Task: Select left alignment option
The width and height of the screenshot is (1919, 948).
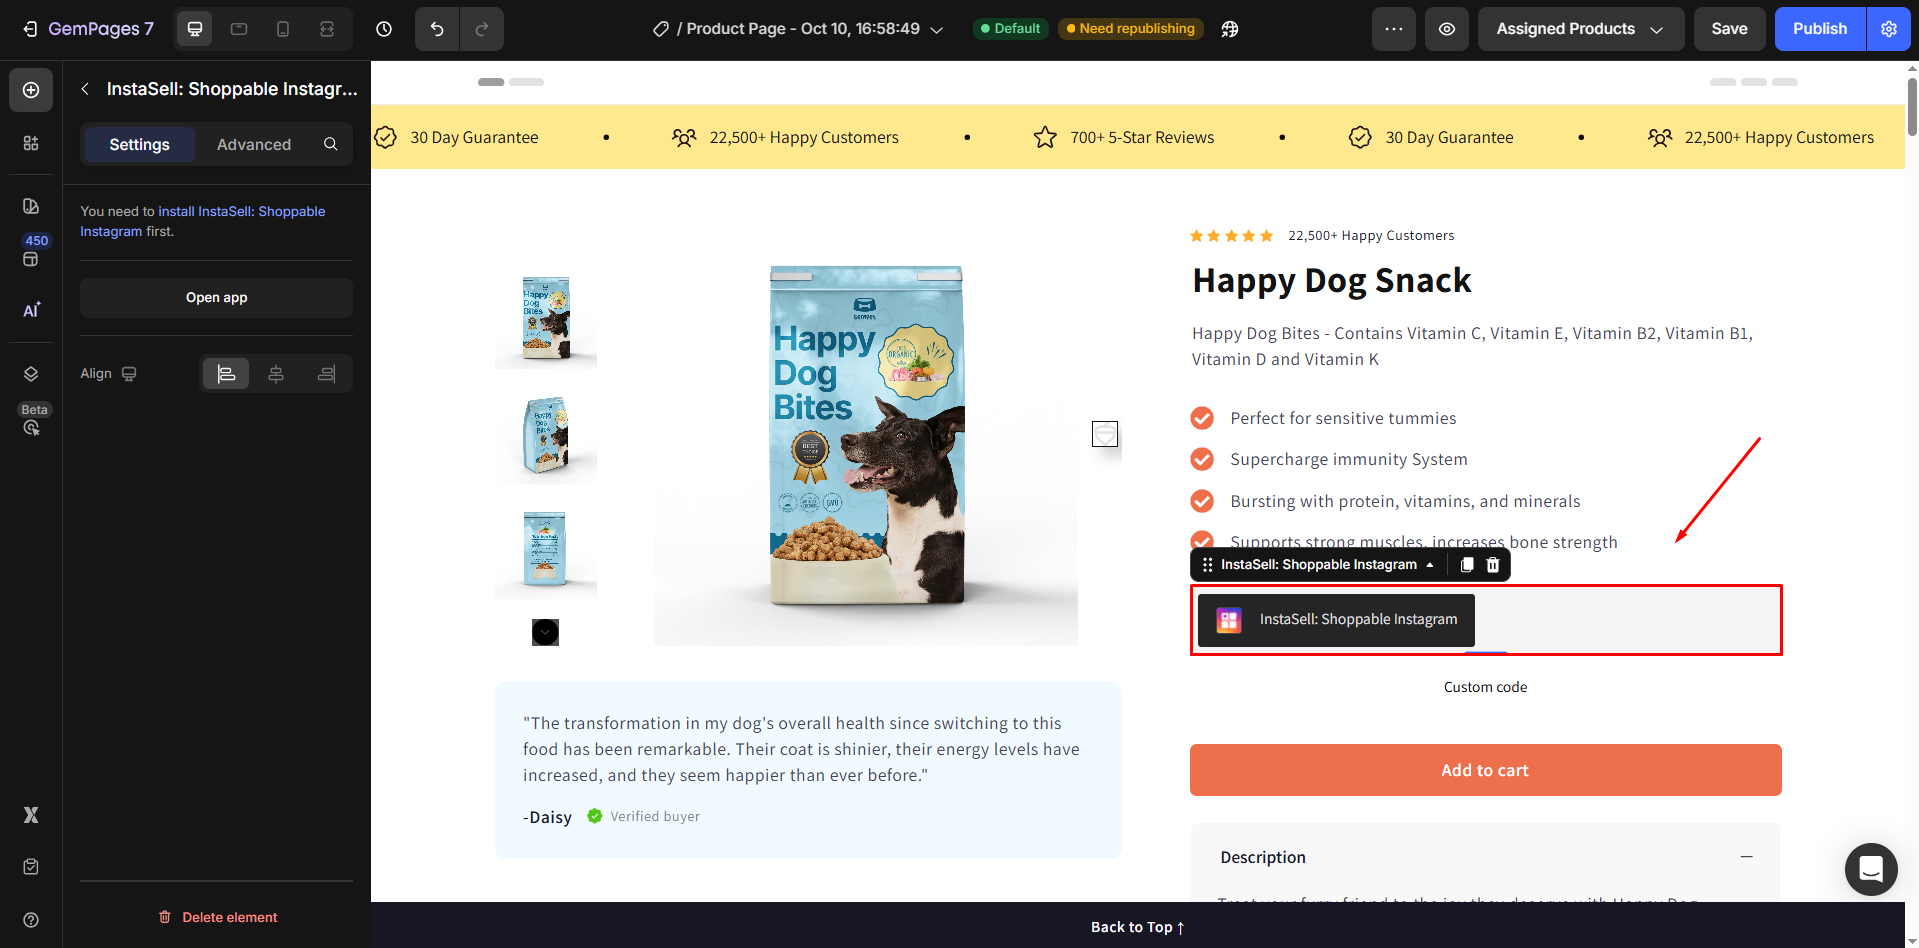Action: [x=226, y=374]
